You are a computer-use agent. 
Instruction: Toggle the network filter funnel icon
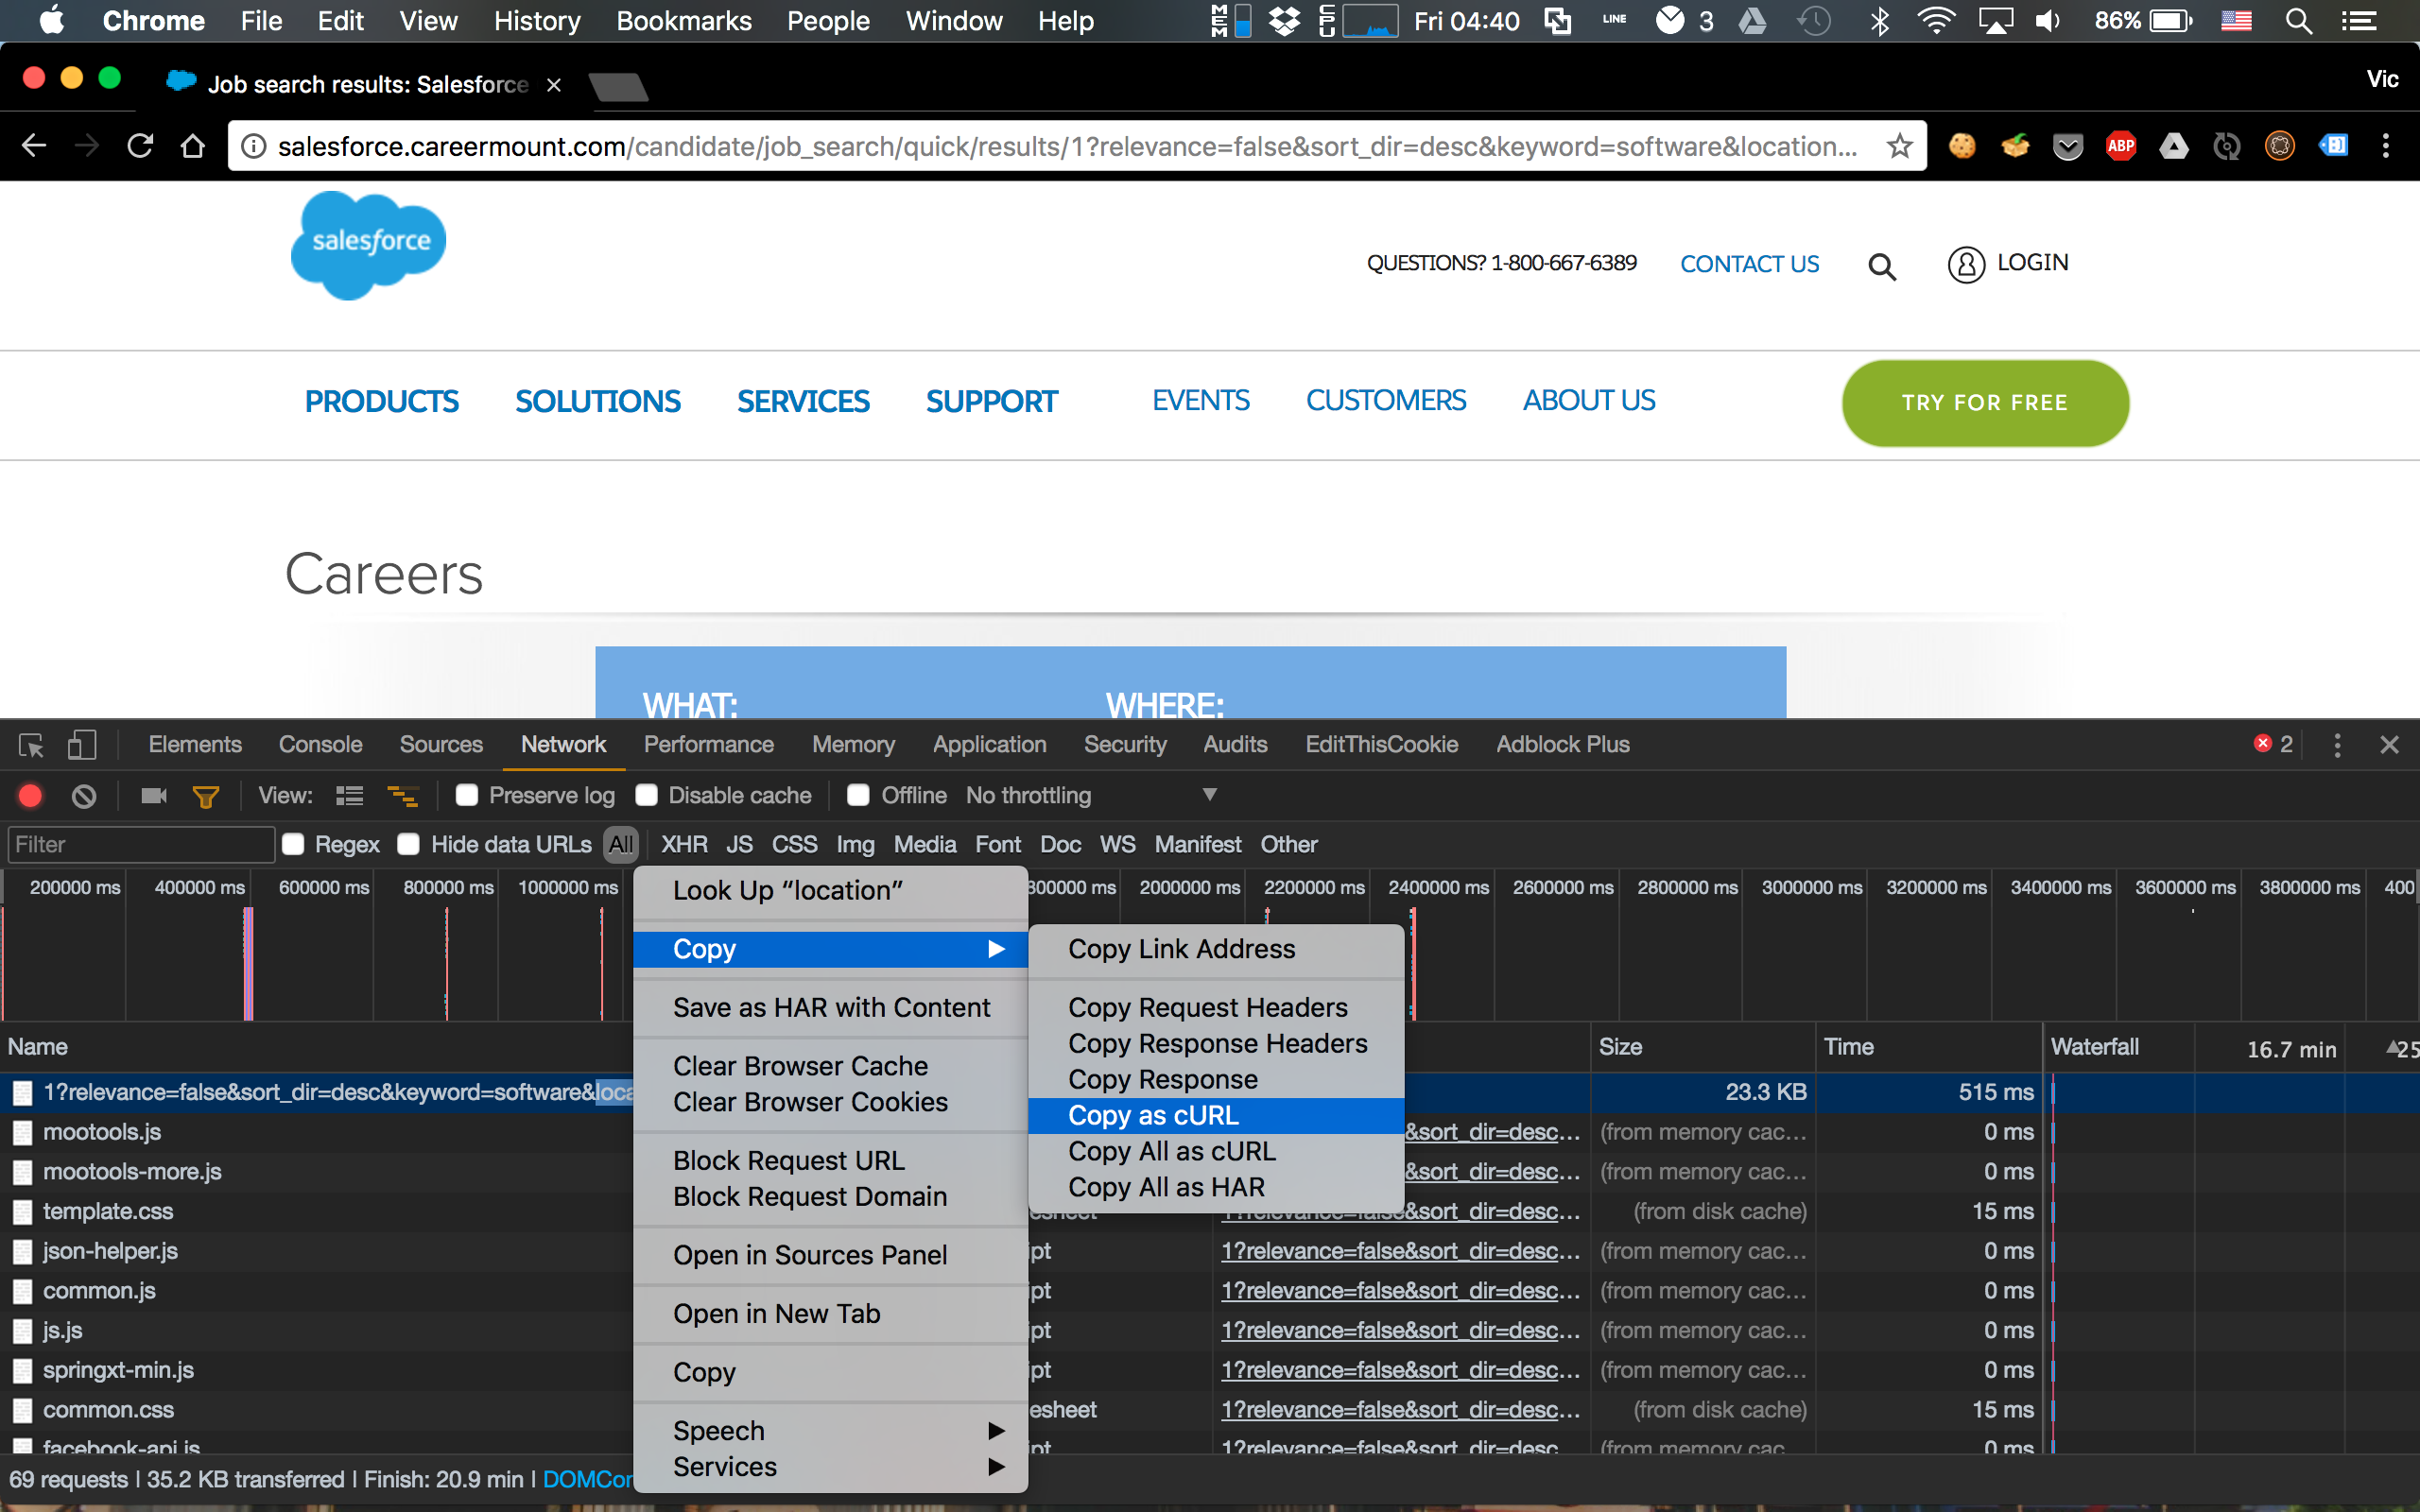[x=206, y=797]
